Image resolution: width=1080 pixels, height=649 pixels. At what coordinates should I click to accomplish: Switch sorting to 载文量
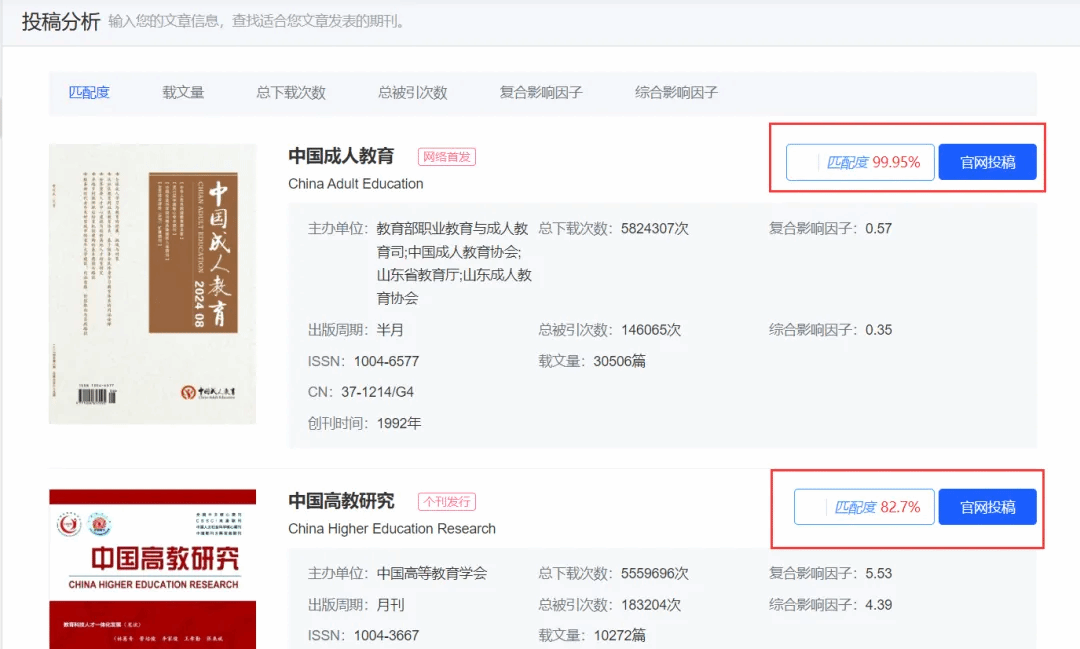[183, 92]
